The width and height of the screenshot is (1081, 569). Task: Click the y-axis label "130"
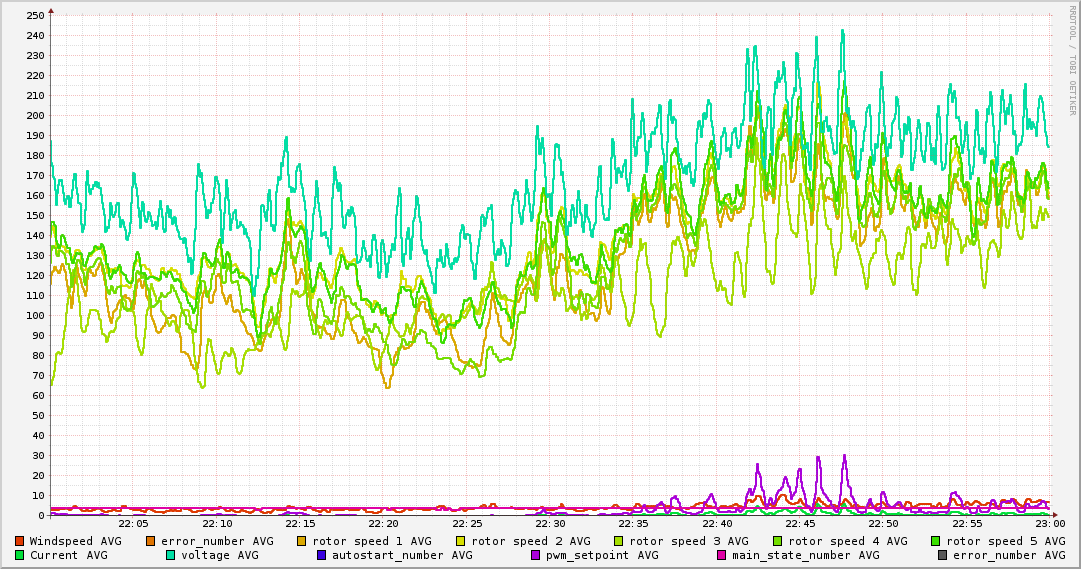point(35,255)
